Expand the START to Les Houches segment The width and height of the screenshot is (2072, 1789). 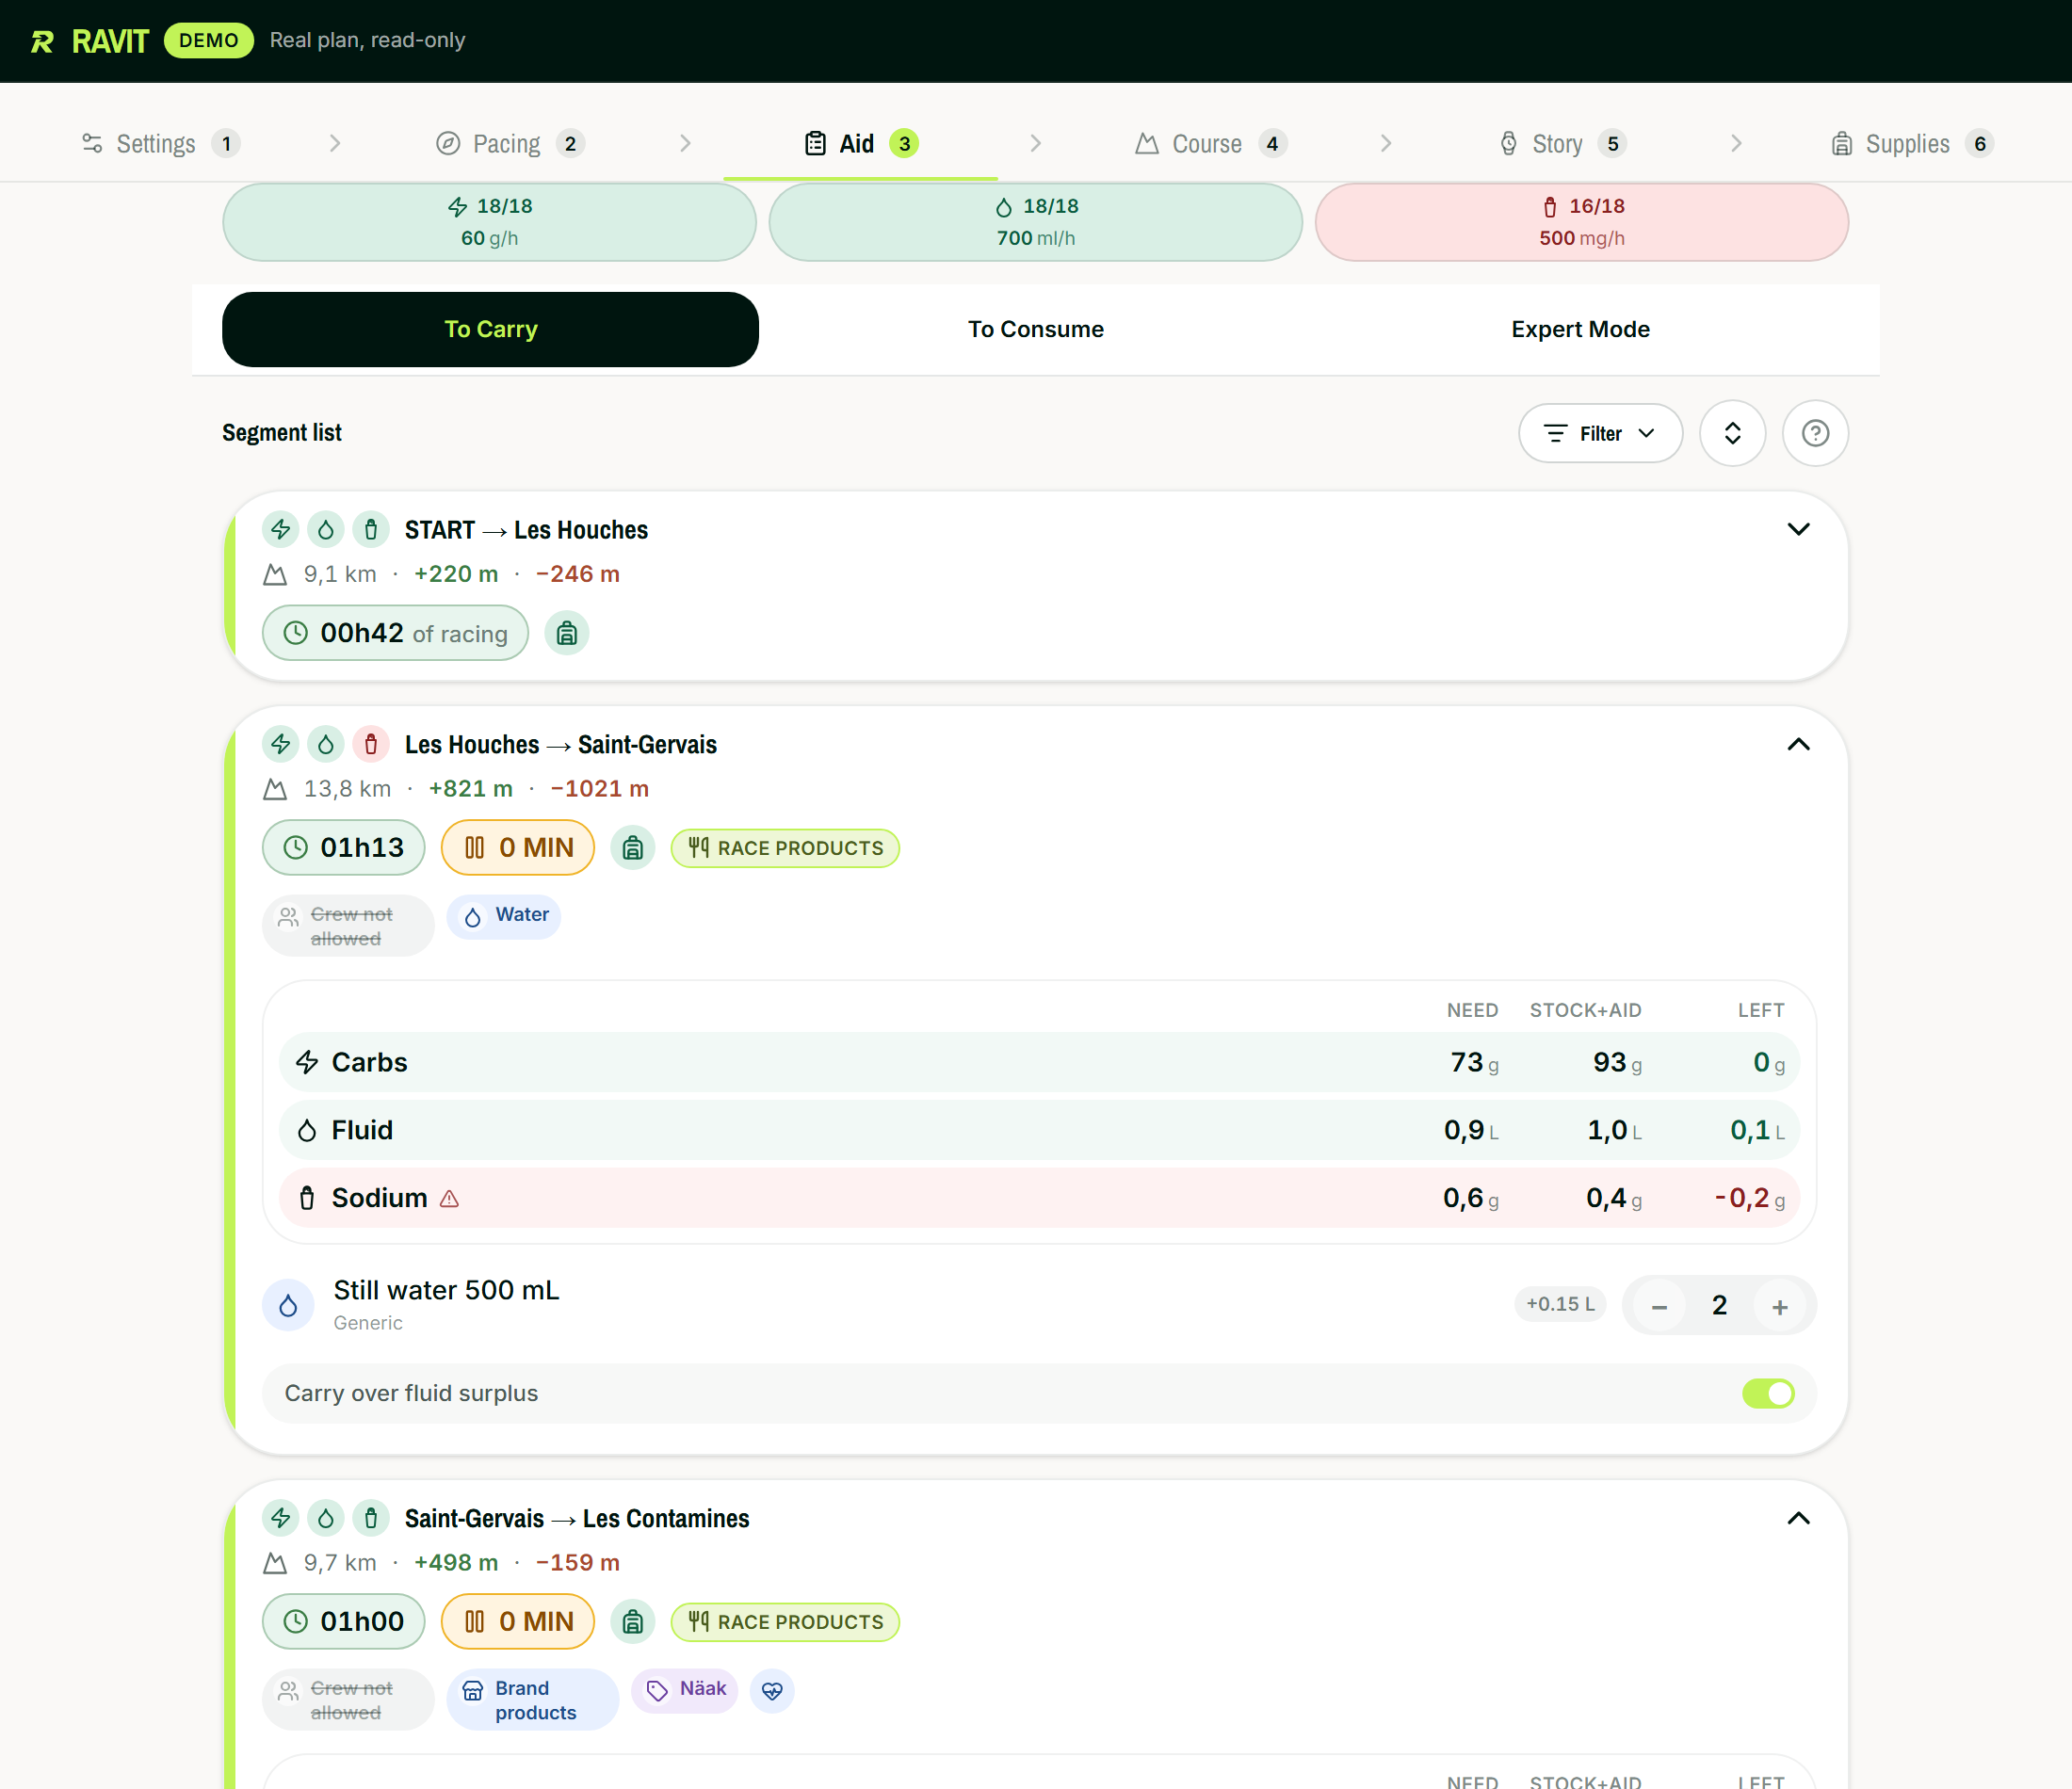[1798, 529]
